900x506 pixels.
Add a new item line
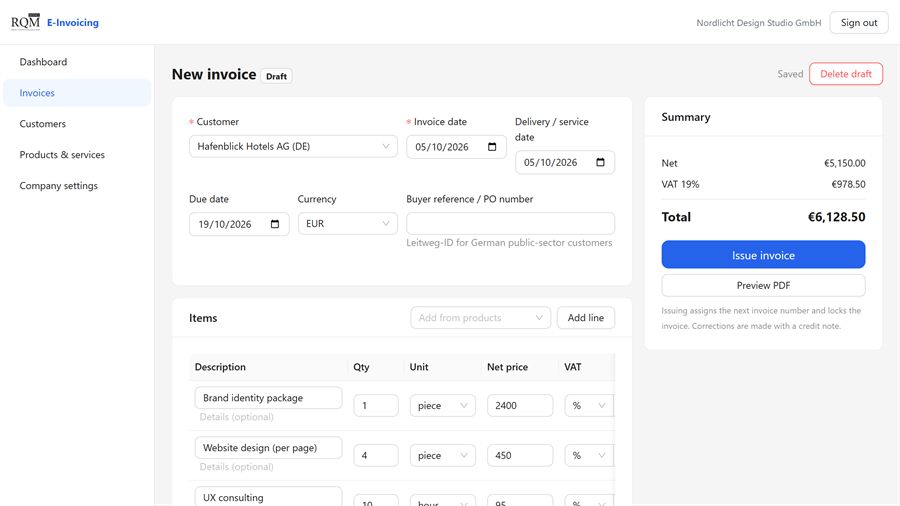coord(585,318)
